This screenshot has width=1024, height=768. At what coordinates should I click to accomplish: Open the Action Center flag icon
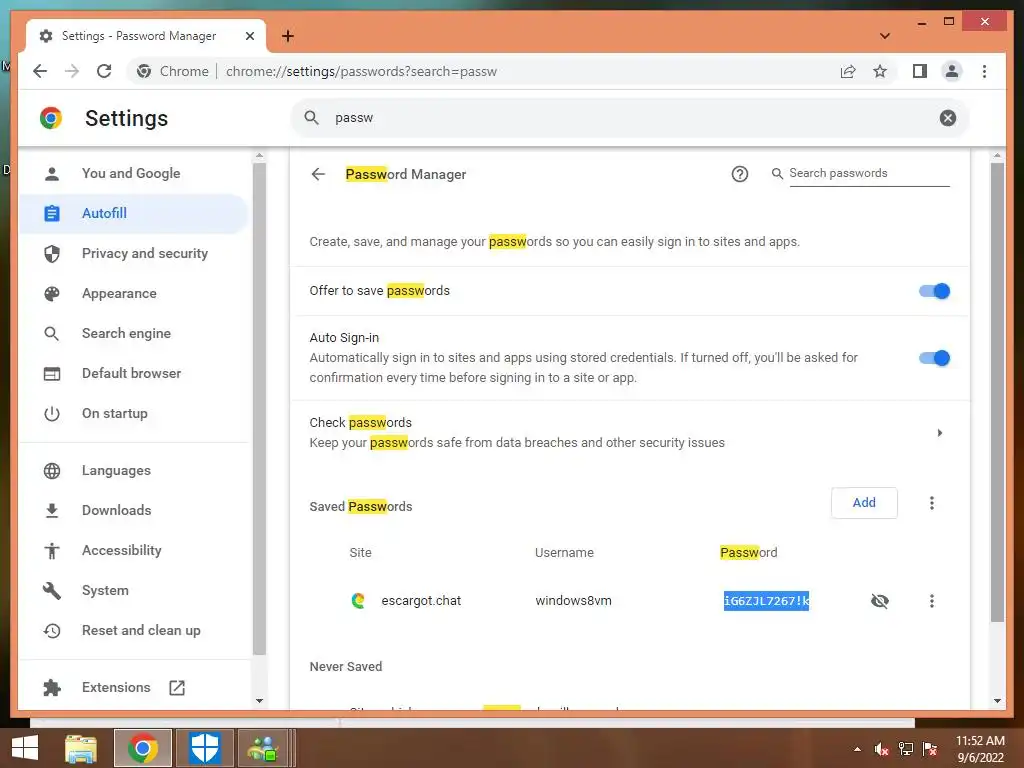click(930, 749)
